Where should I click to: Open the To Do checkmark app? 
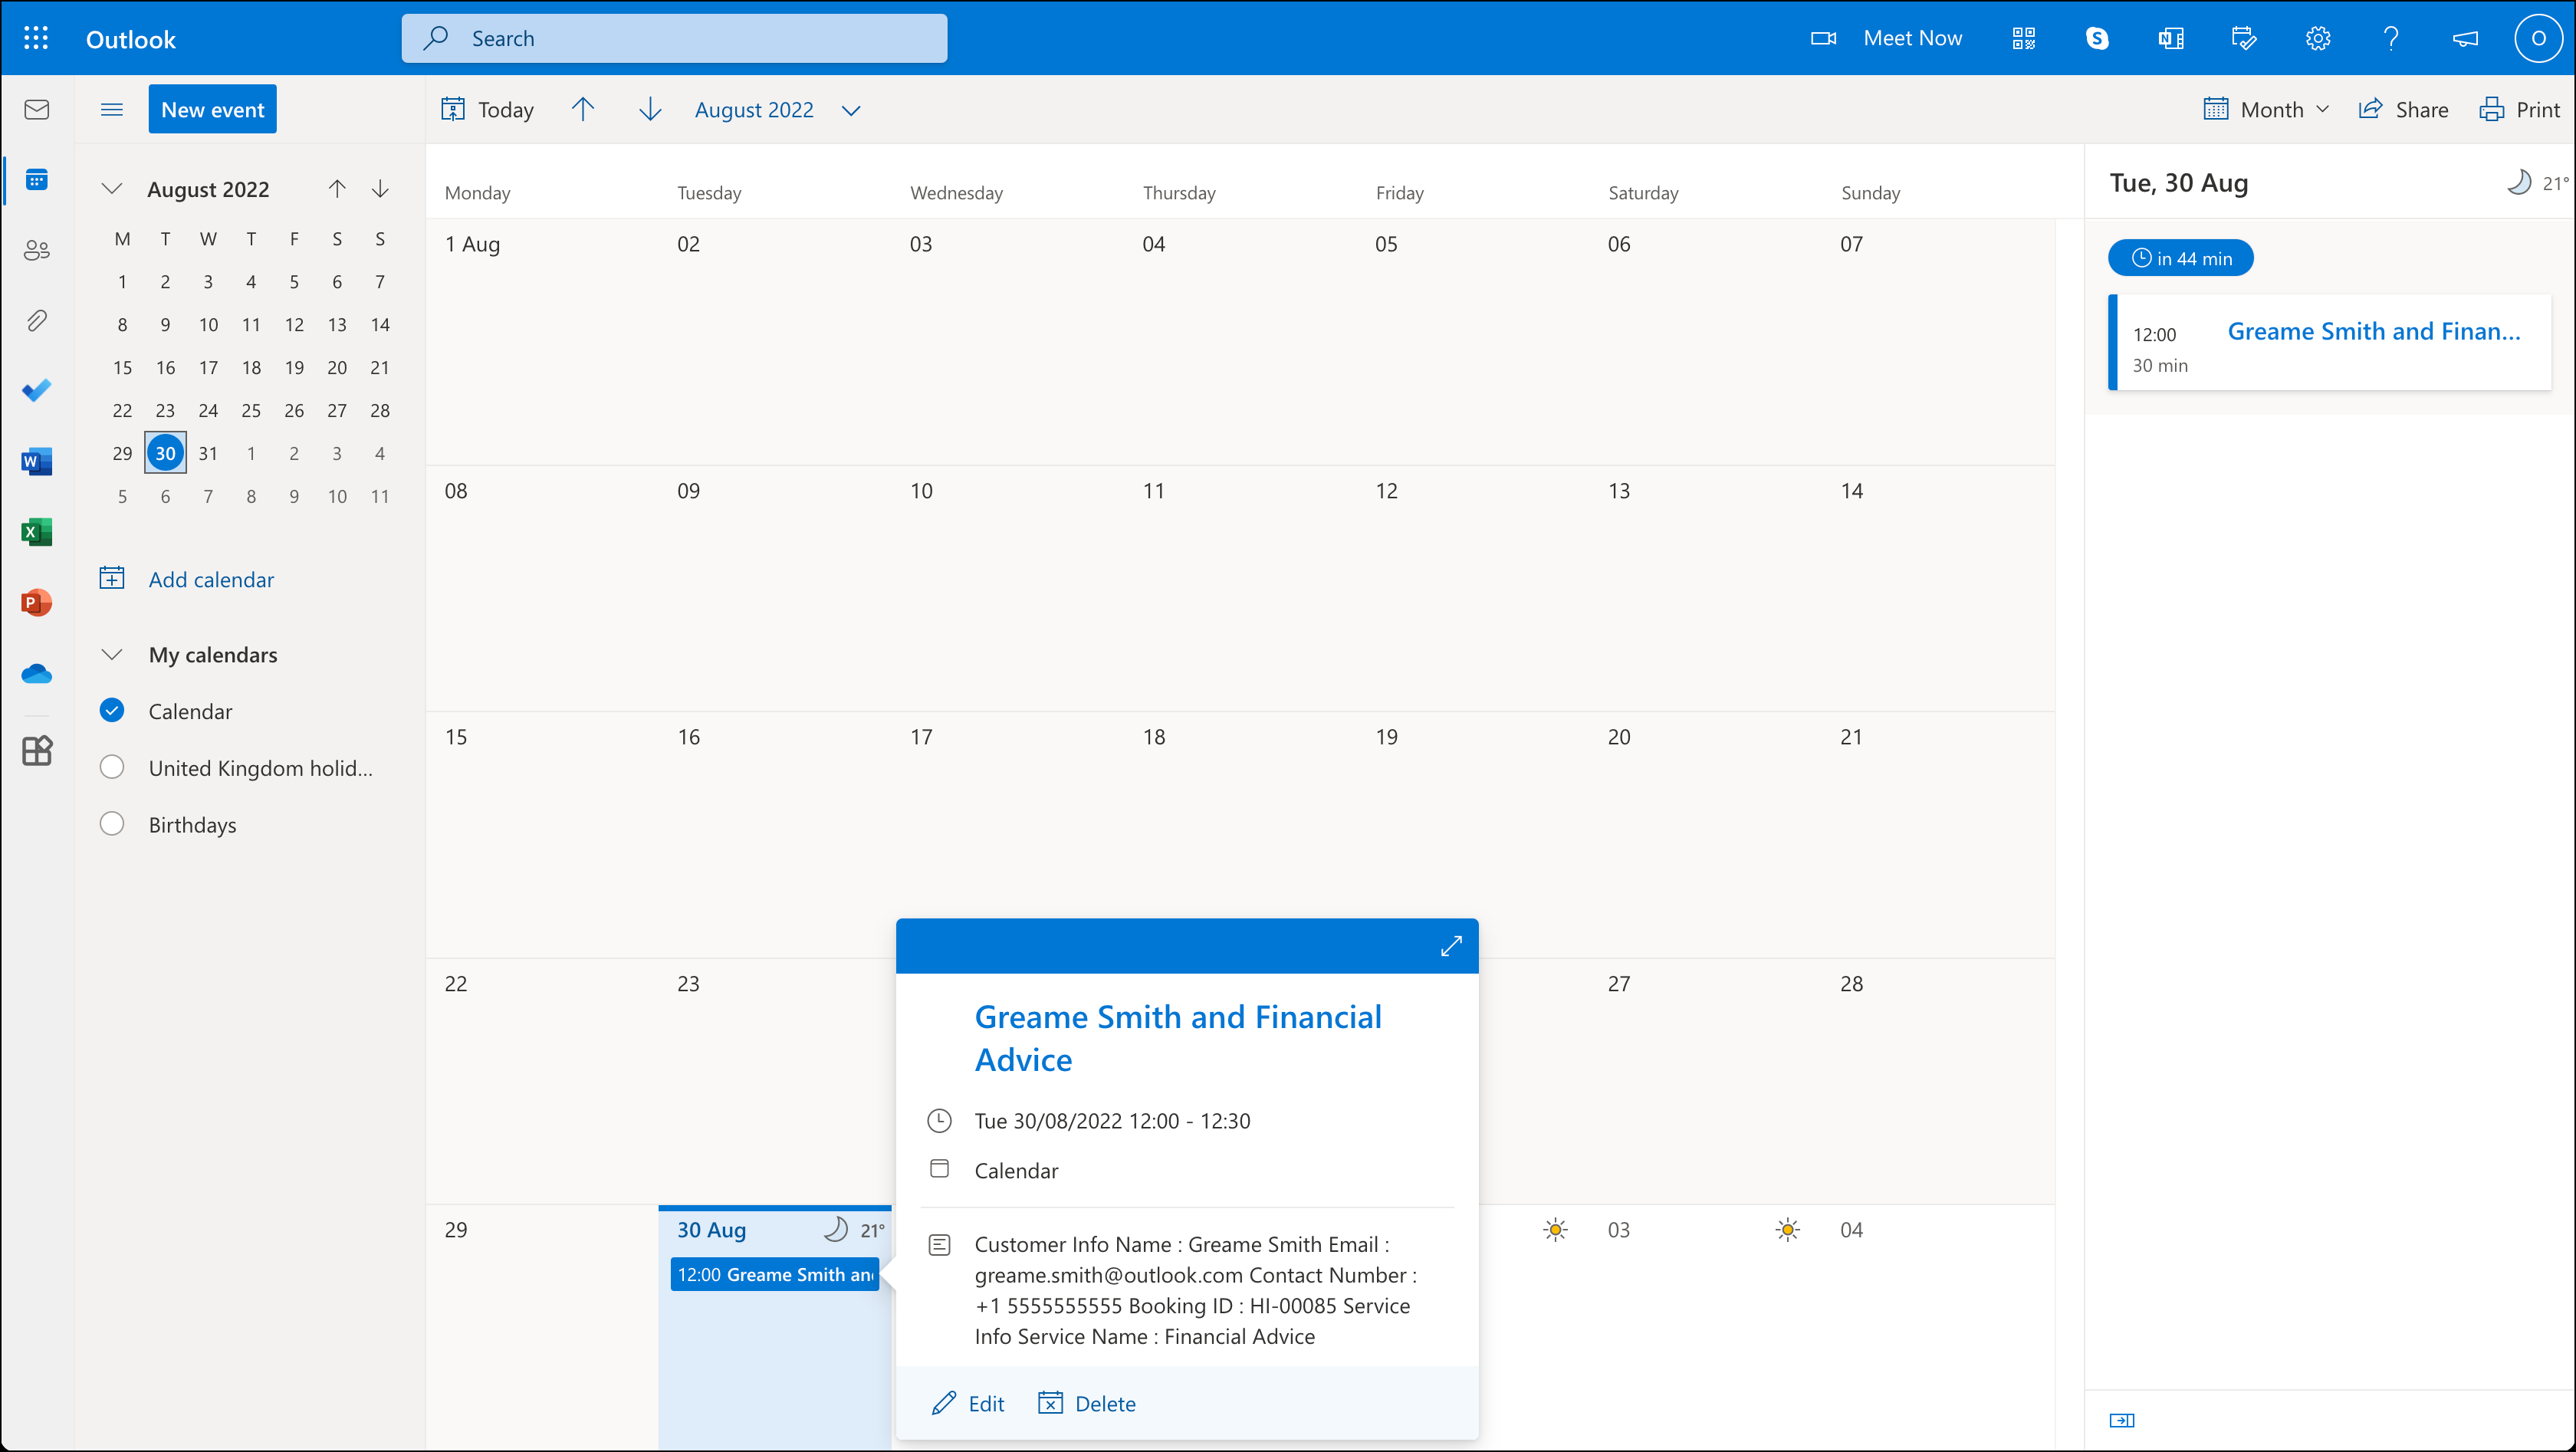[x=37, y=391]
